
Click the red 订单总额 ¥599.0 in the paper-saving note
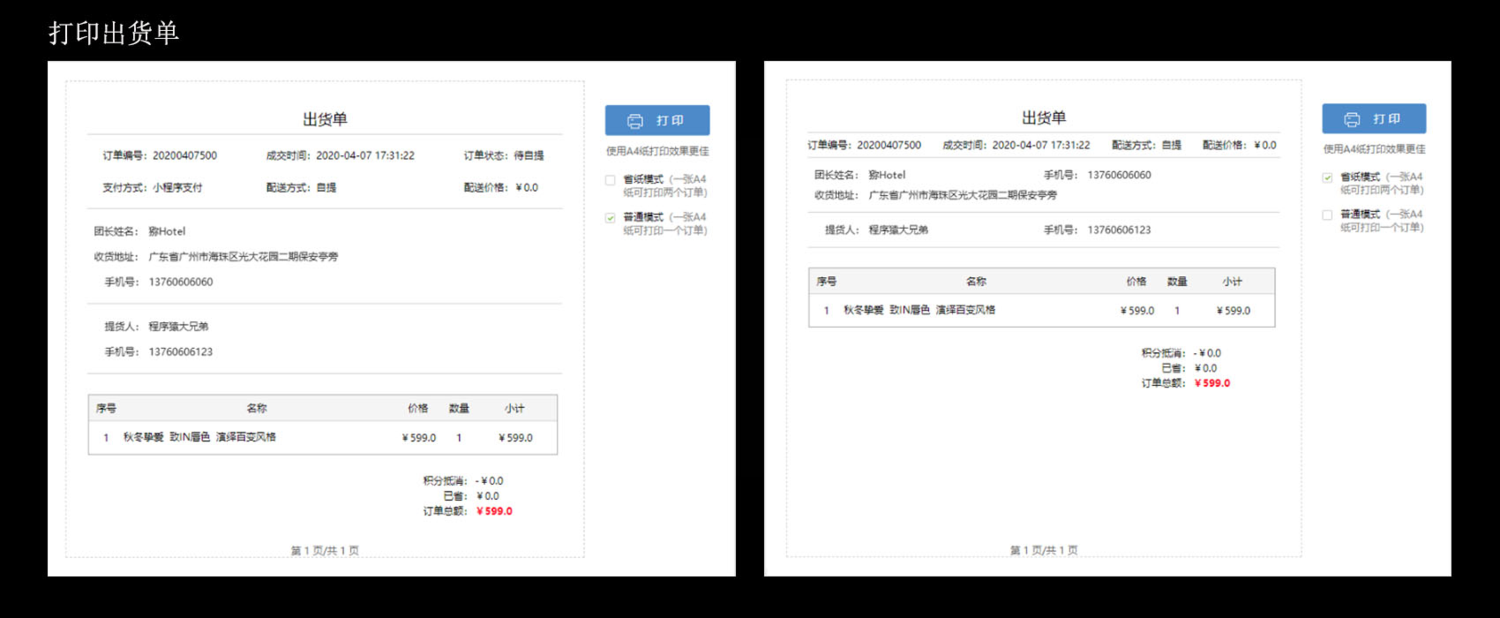1212,383
